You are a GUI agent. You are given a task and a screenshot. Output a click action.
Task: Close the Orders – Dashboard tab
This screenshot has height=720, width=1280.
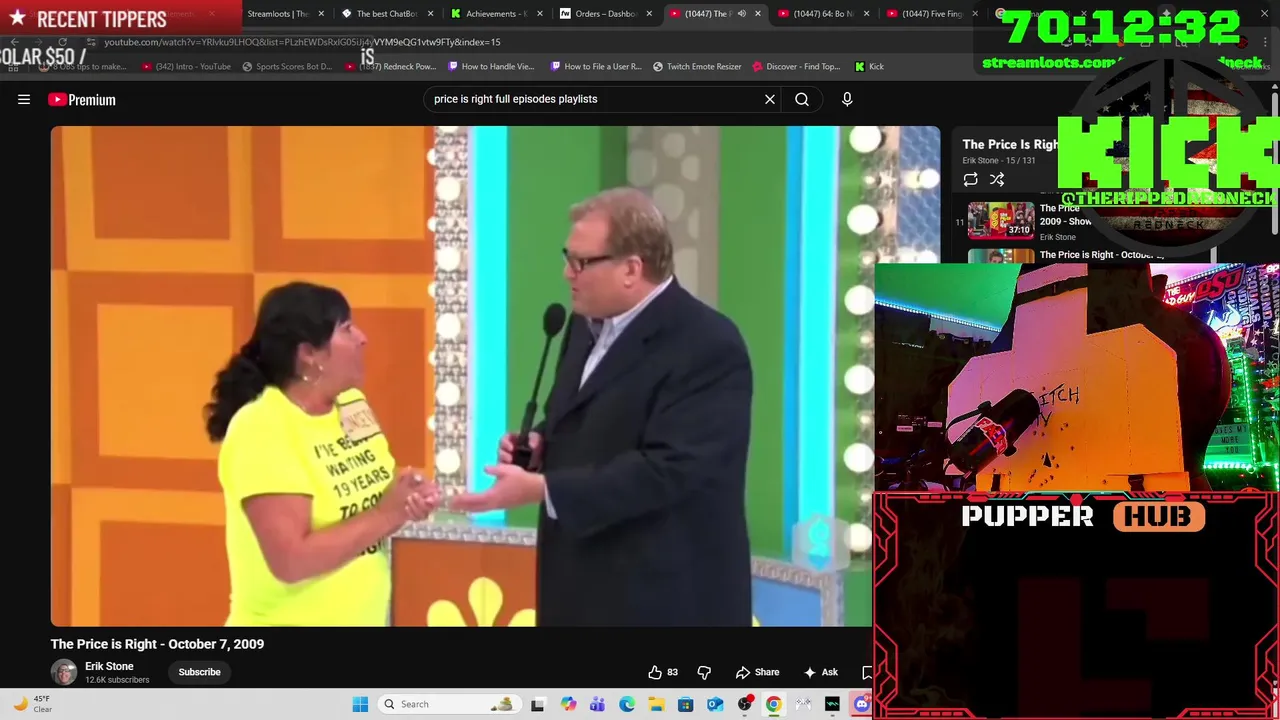point(649,14)
